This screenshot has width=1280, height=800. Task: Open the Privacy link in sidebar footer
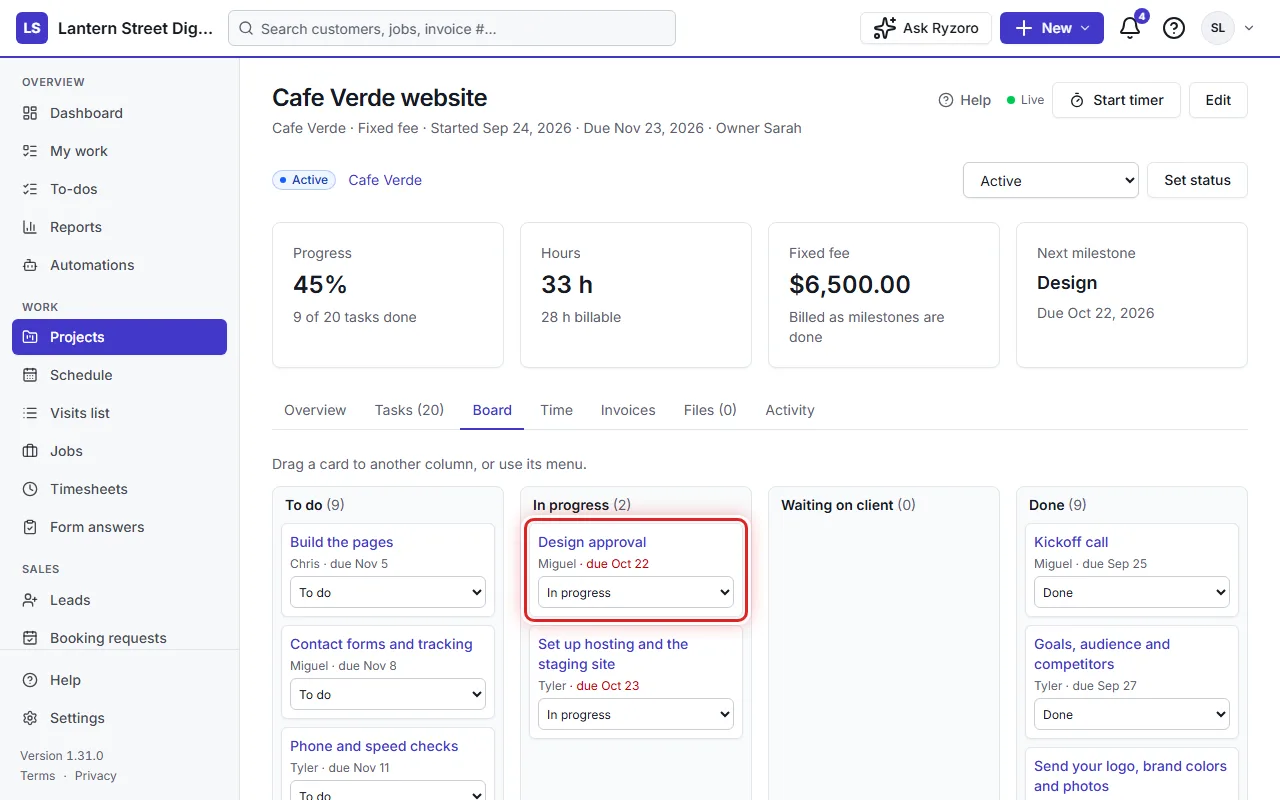click(x=96, y=776)
